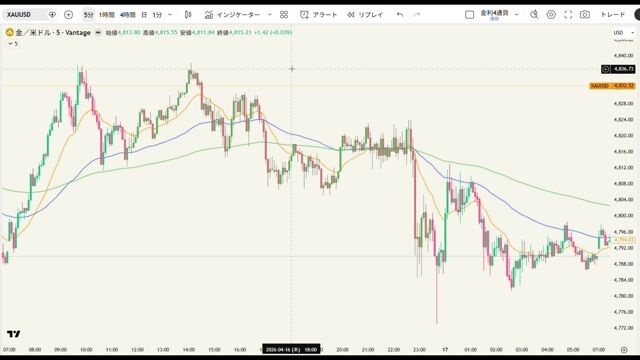This screenshot has height=360, width=640.
Task: Start bar replay with リプレイ button
Action: [365, 15]
